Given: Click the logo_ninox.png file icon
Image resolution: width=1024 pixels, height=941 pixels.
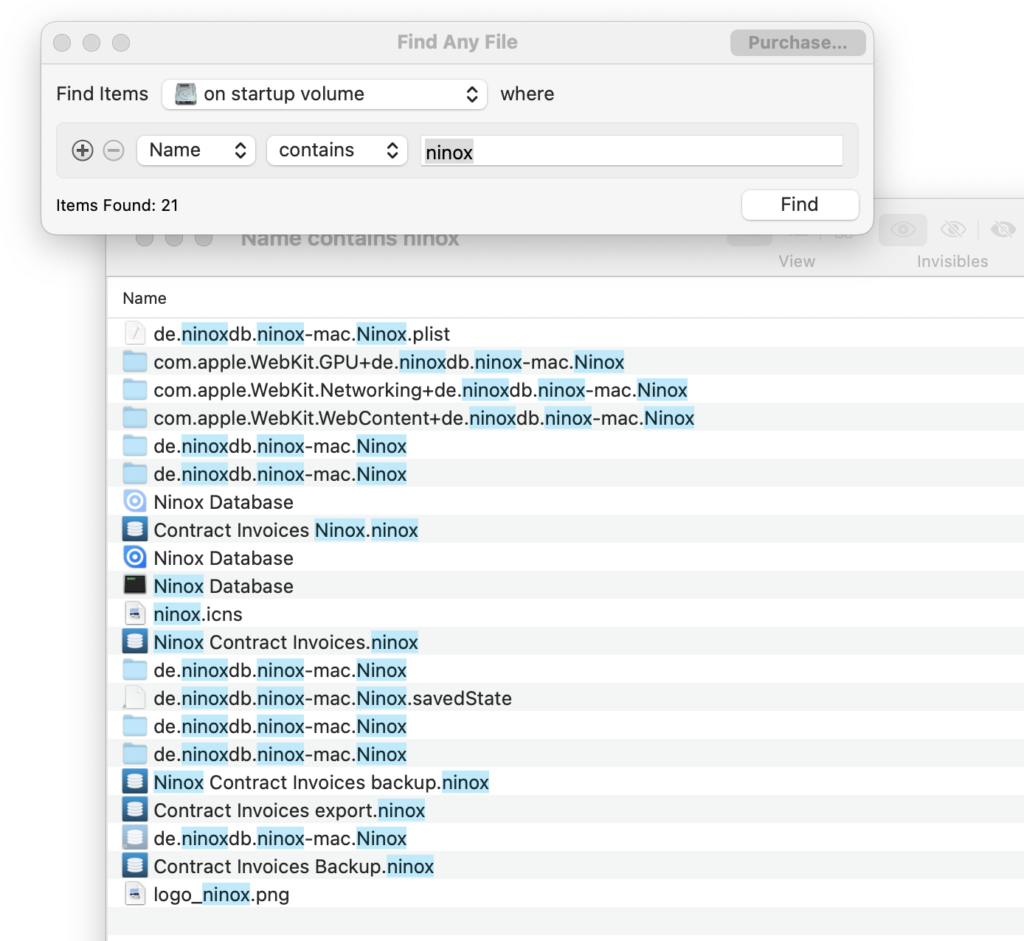Looking at the screenshot, I should (x=135, y=894).
